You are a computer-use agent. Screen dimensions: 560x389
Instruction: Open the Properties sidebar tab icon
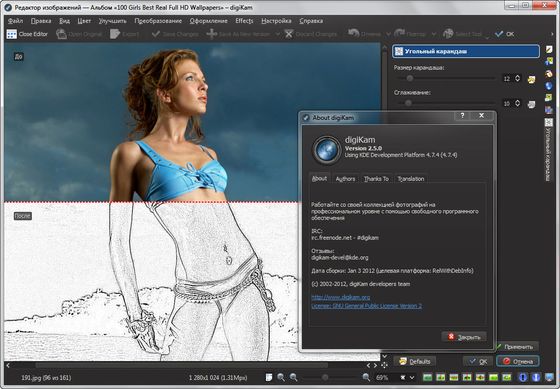pos(549,49)
